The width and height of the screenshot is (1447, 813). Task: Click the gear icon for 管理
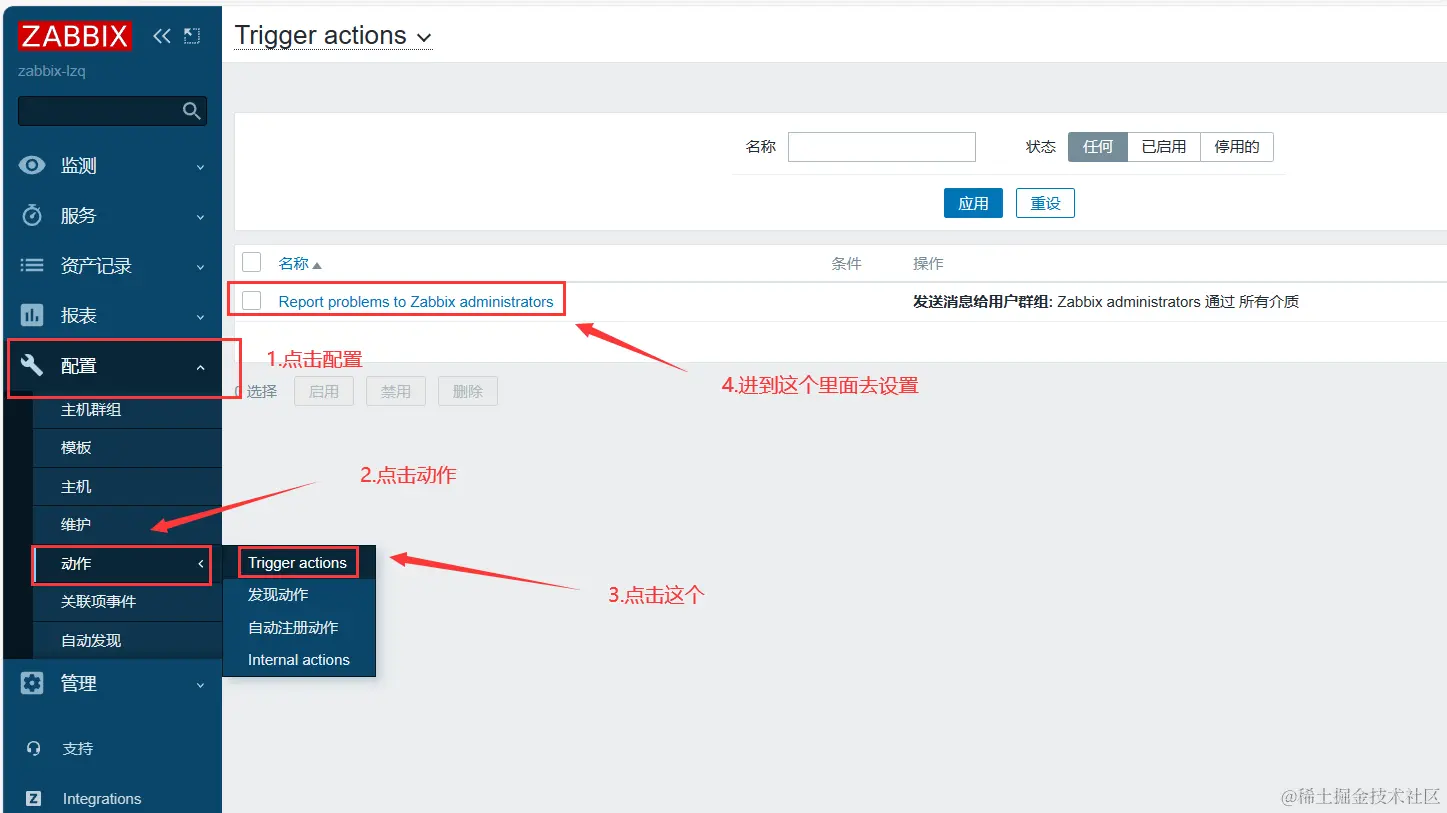(x=32, y=683)
